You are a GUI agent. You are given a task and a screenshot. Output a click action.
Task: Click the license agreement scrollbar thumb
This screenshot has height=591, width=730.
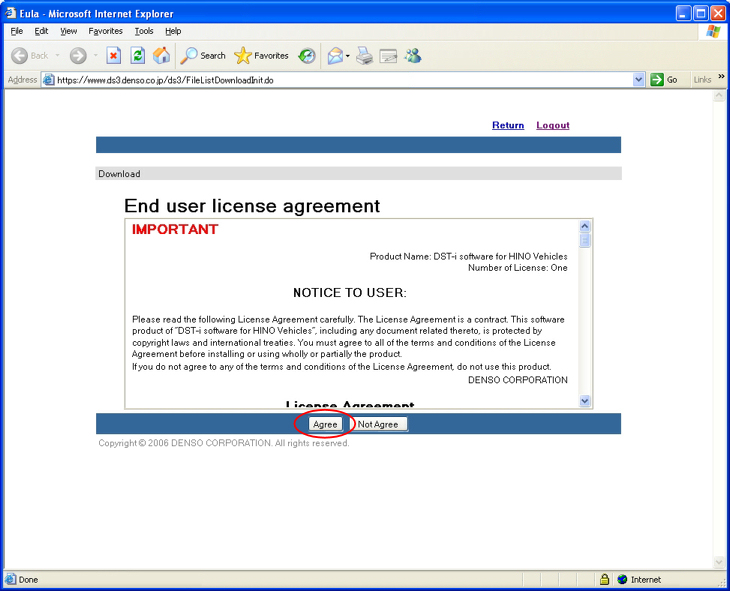pyautogui.click(x=585, y=240)
